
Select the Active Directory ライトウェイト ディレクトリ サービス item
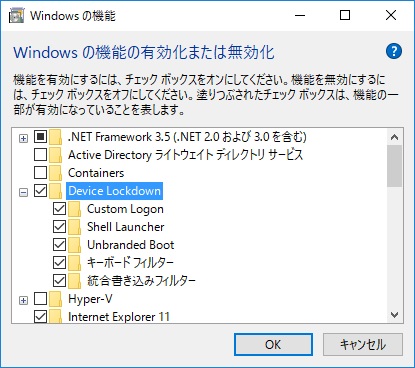[185, 155]
